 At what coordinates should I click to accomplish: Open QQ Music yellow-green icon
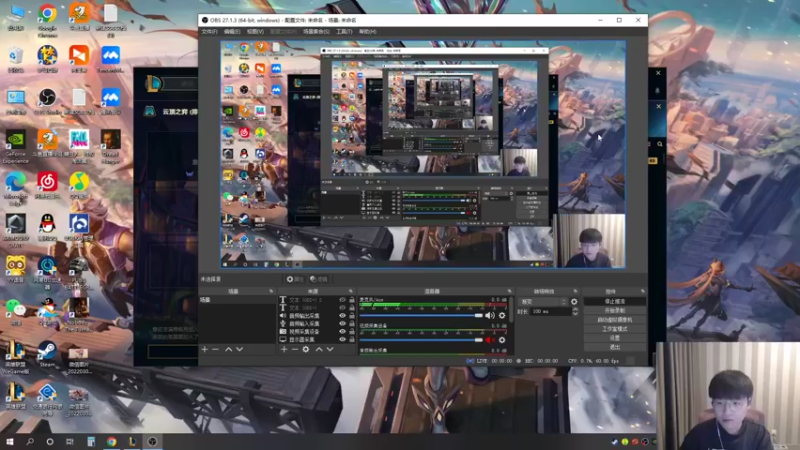point(79,185)
